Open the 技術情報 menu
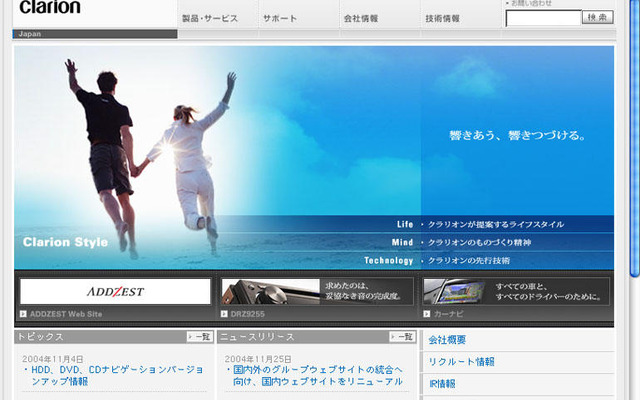Viewport: 640px width, 400px height. pyautogui.click(x=442, y=18)
